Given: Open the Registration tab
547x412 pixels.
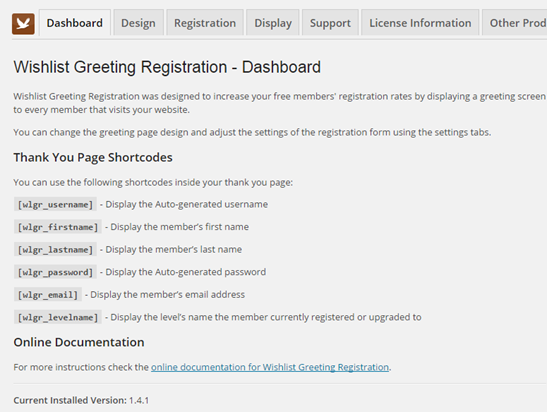Looking at the screenshot, I should 205,23.
